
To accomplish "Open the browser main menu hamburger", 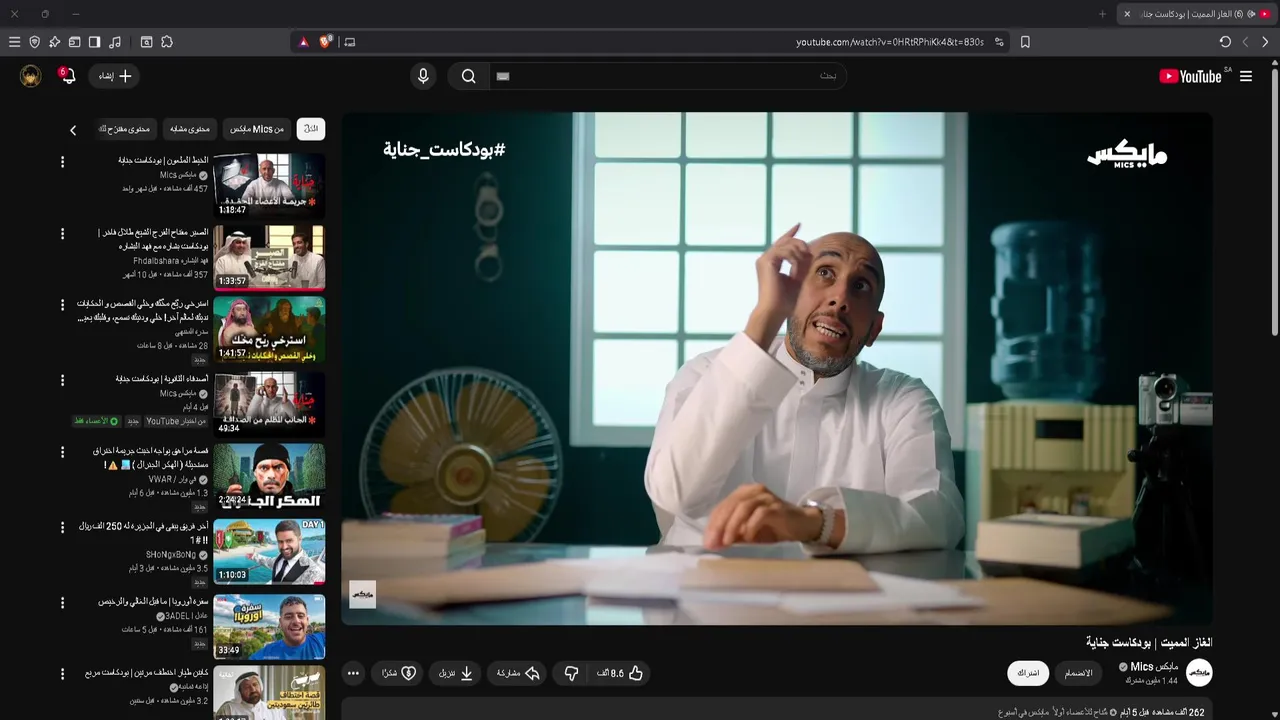I will click(x=14, y=42).
